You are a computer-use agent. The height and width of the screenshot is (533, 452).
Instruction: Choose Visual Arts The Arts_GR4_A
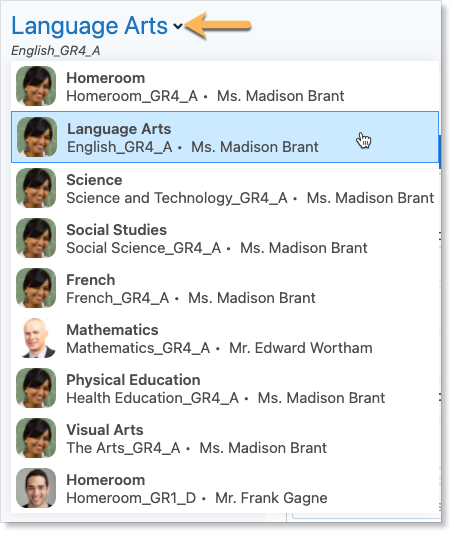pos(225,438)
